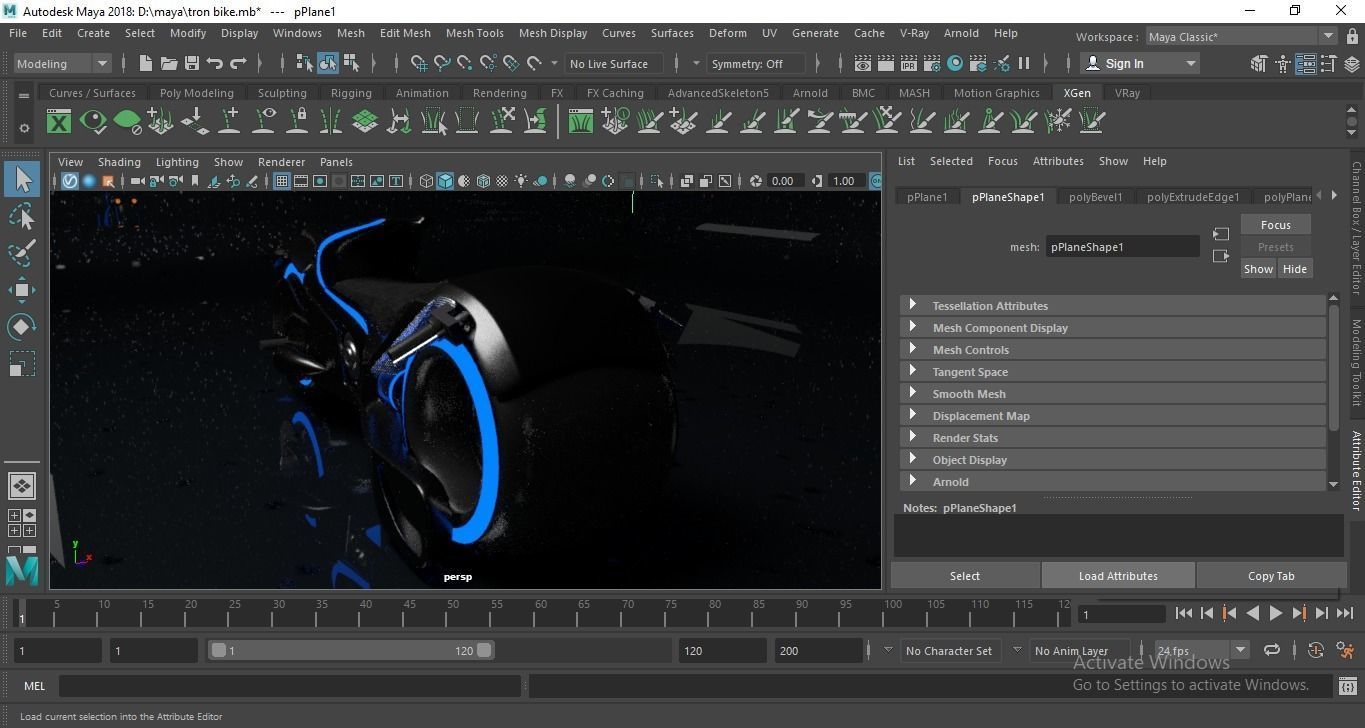
Task: Open Hypershade with the blue sphere icon
Action: tap(955, 63)
